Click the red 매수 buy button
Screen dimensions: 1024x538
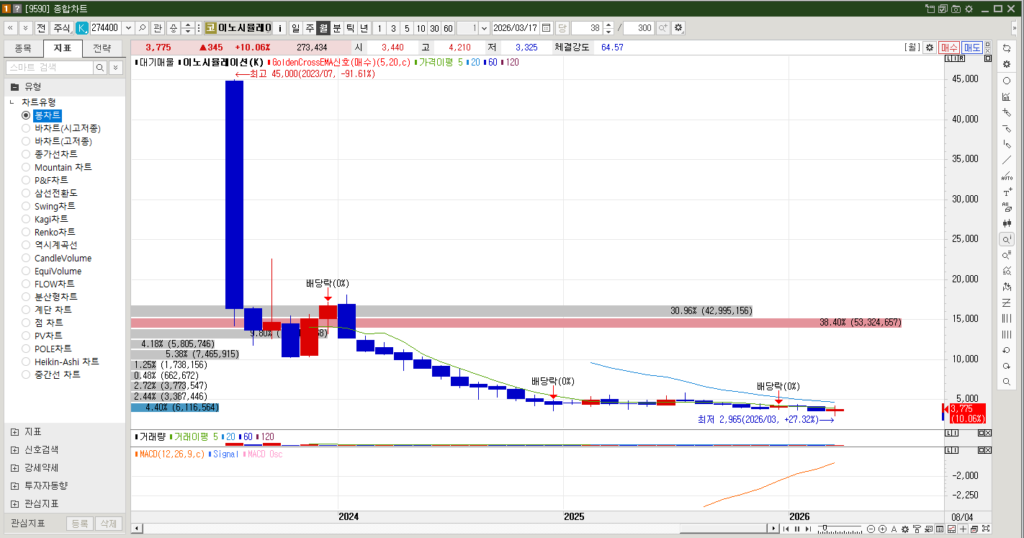click(949, 47)
